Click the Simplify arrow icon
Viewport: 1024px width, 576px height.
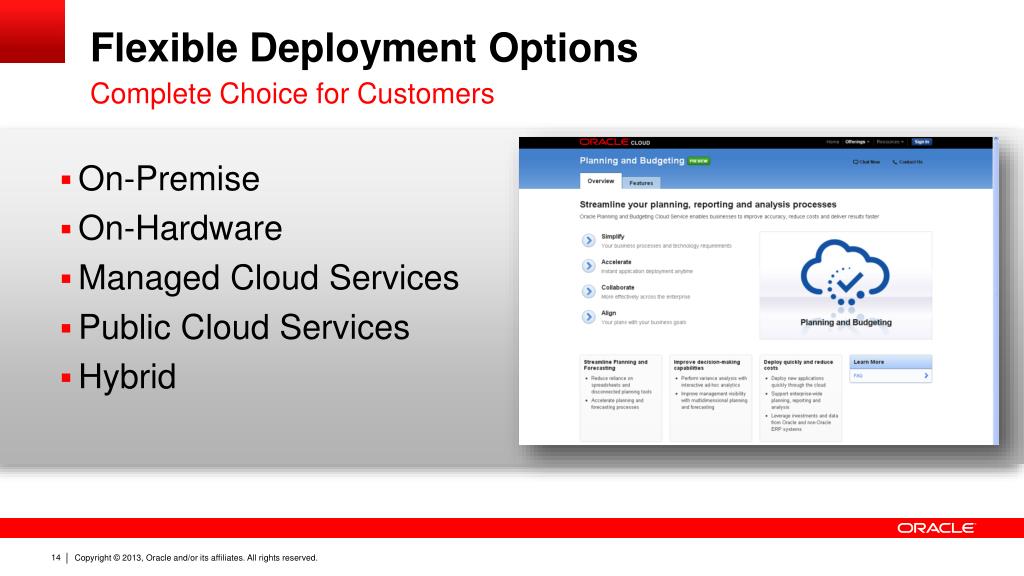pyautogui.click(x=588, y=240)
